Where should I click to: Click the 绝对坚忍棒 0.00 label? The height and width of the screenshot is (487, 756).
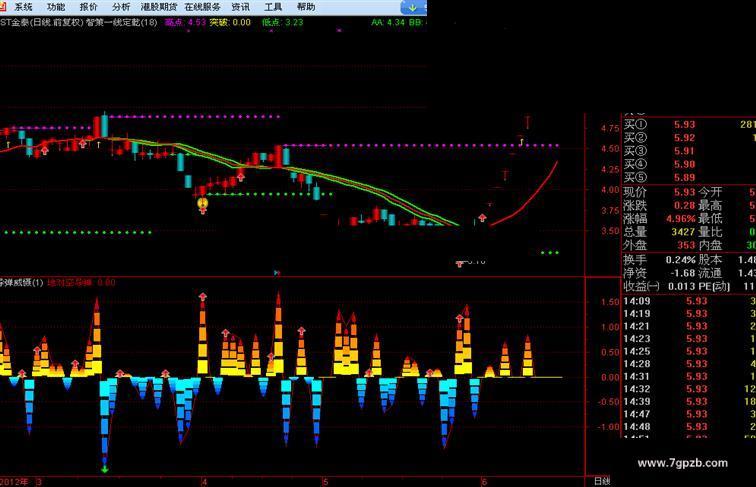point(81,283)
